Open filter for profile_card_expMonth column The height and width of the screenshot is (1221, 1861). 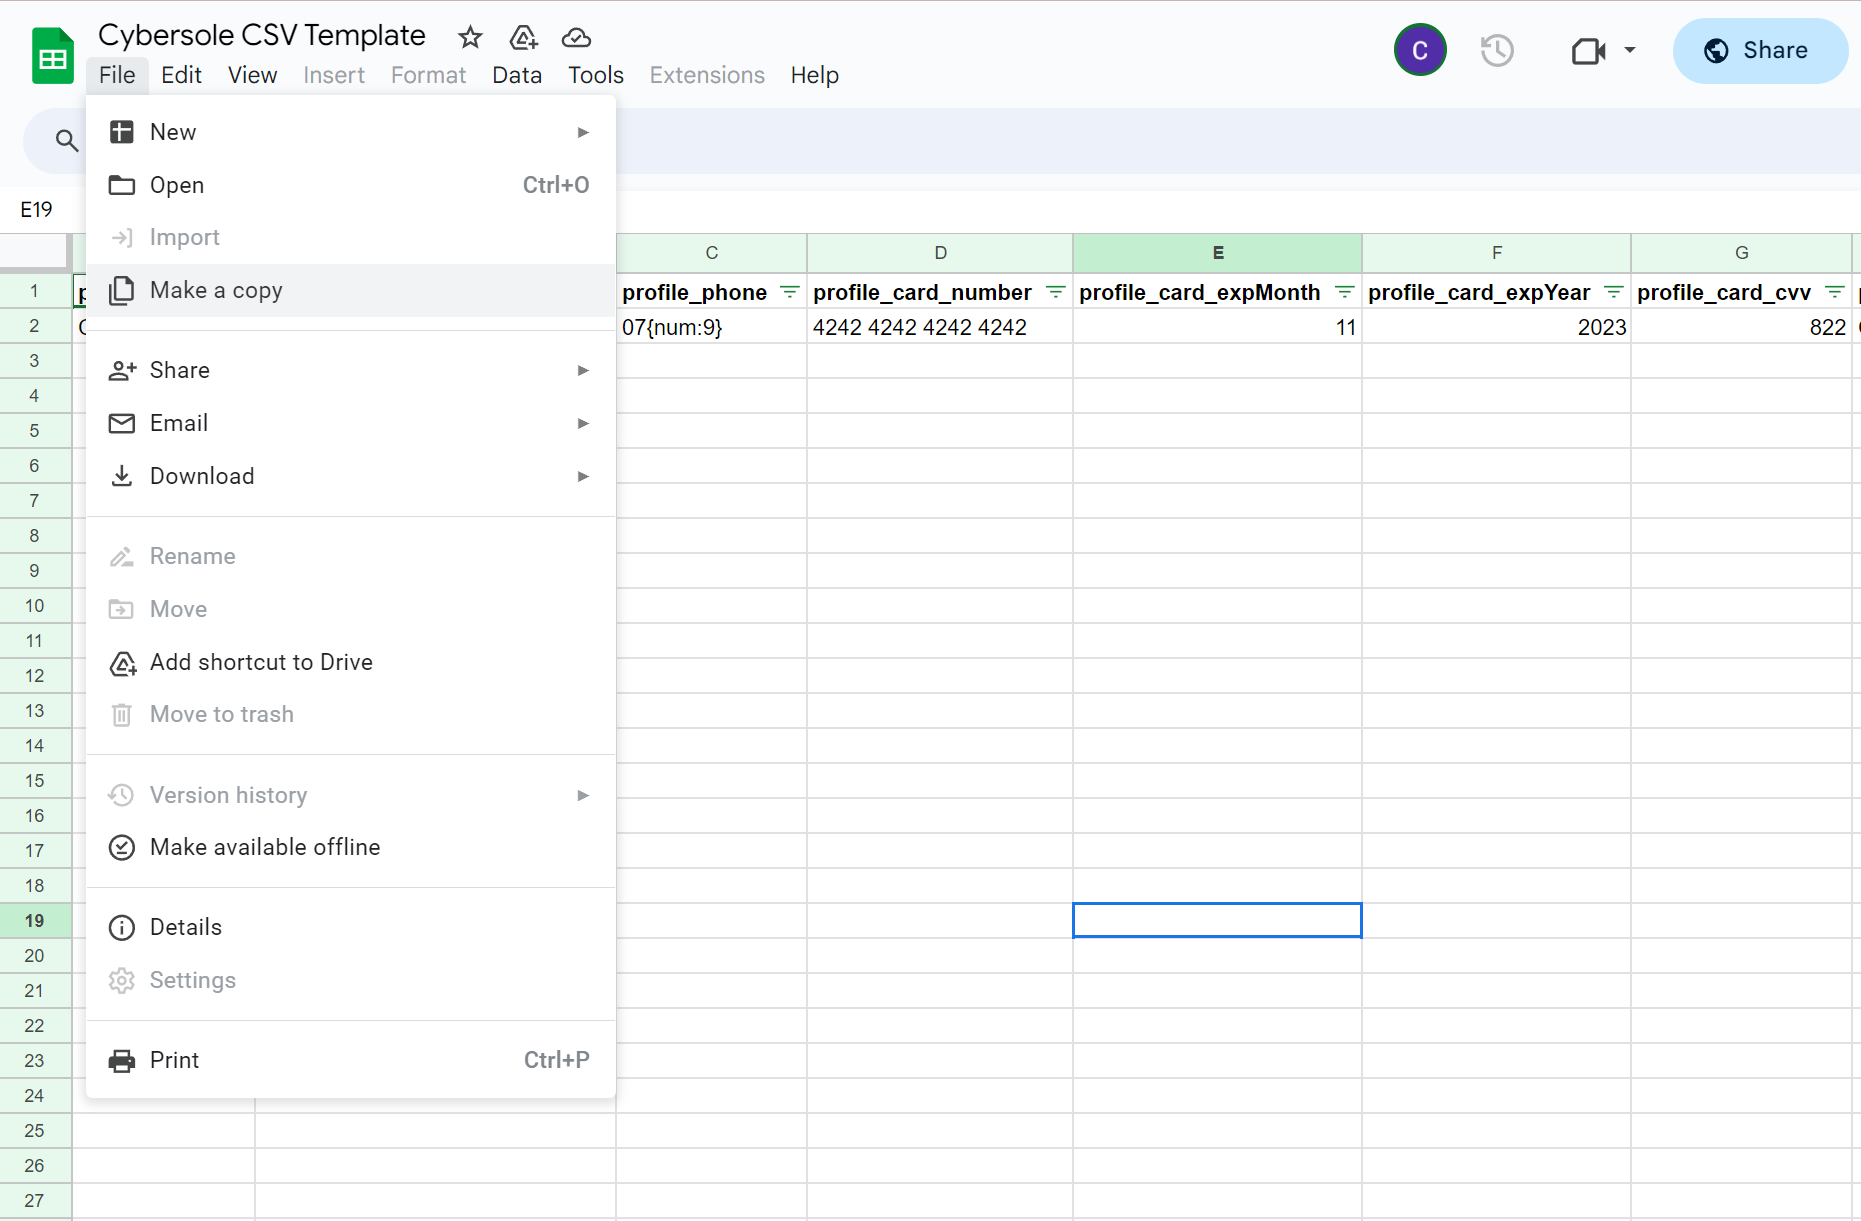pos(1345,292)
